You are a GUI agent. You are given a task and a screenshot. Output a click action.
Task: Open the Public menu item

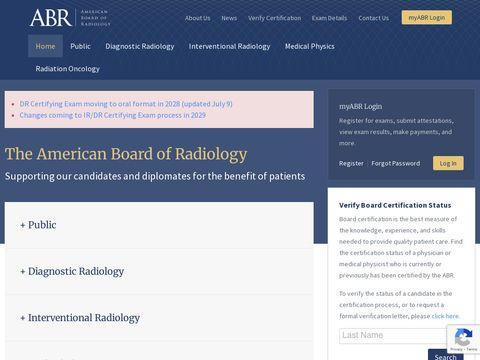coord(80,46)
